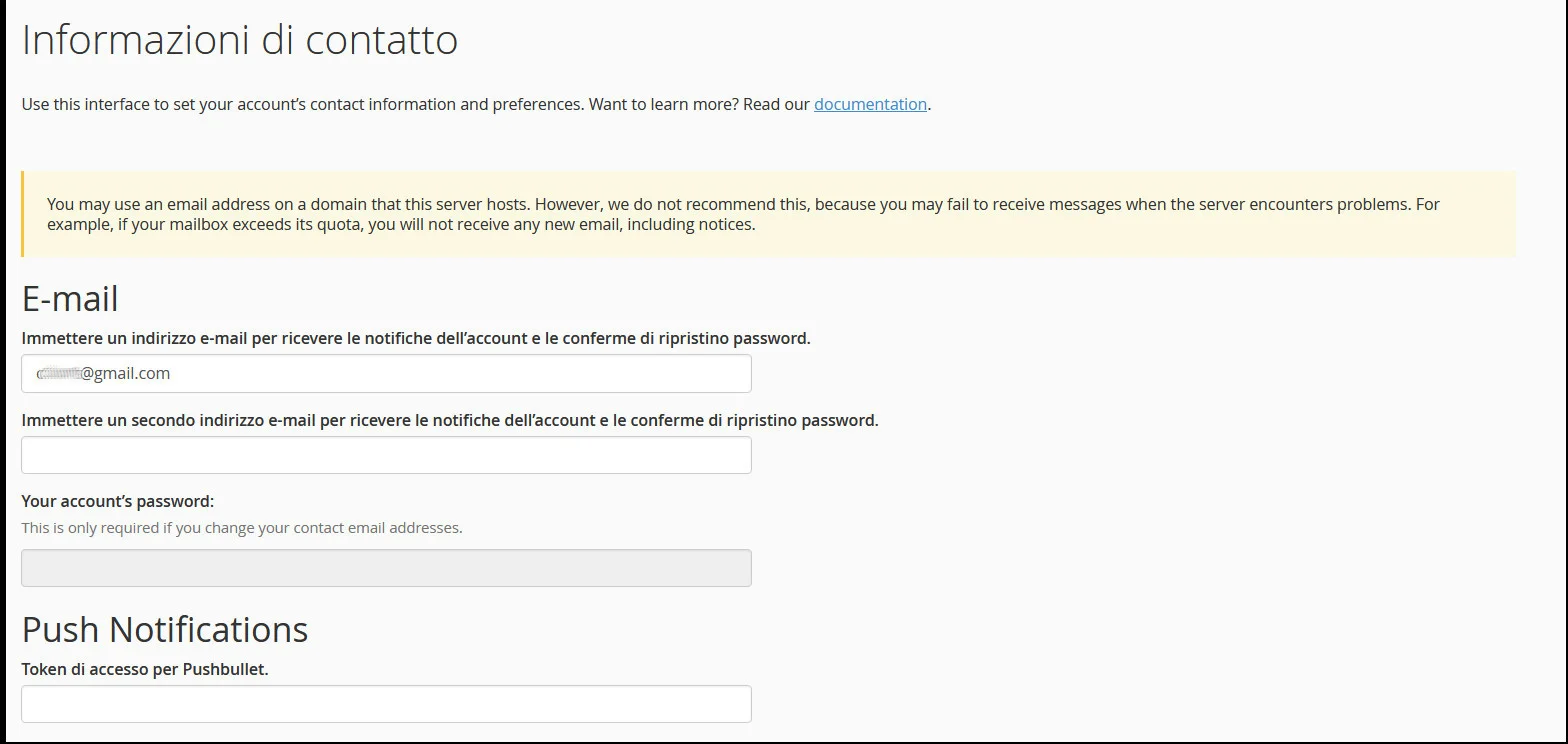The width and height of the screenshot is (1568, 744).
Task: Click the "mailbox exceeds its quota" warning line
Action: (400, 224)
